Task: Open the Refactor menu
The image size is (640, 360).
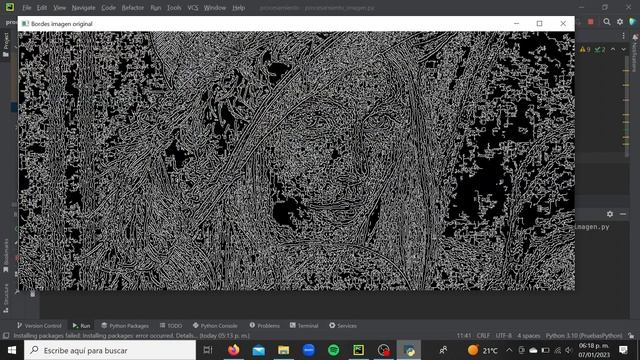Action: [133, 8]
